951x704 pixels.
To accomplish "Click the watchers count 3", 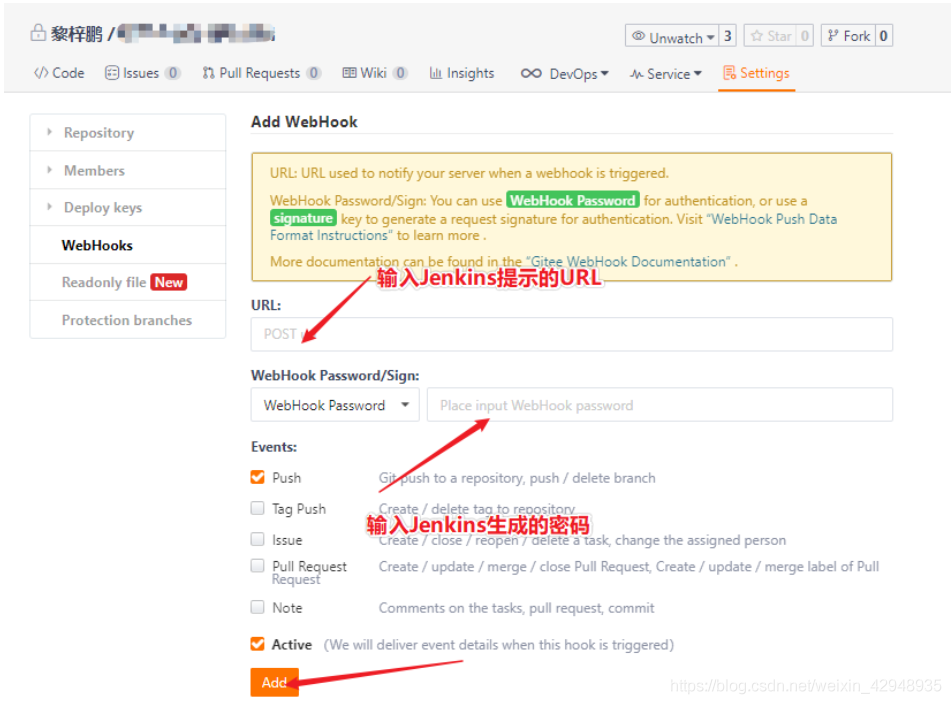I will click(x=727, y=36).
